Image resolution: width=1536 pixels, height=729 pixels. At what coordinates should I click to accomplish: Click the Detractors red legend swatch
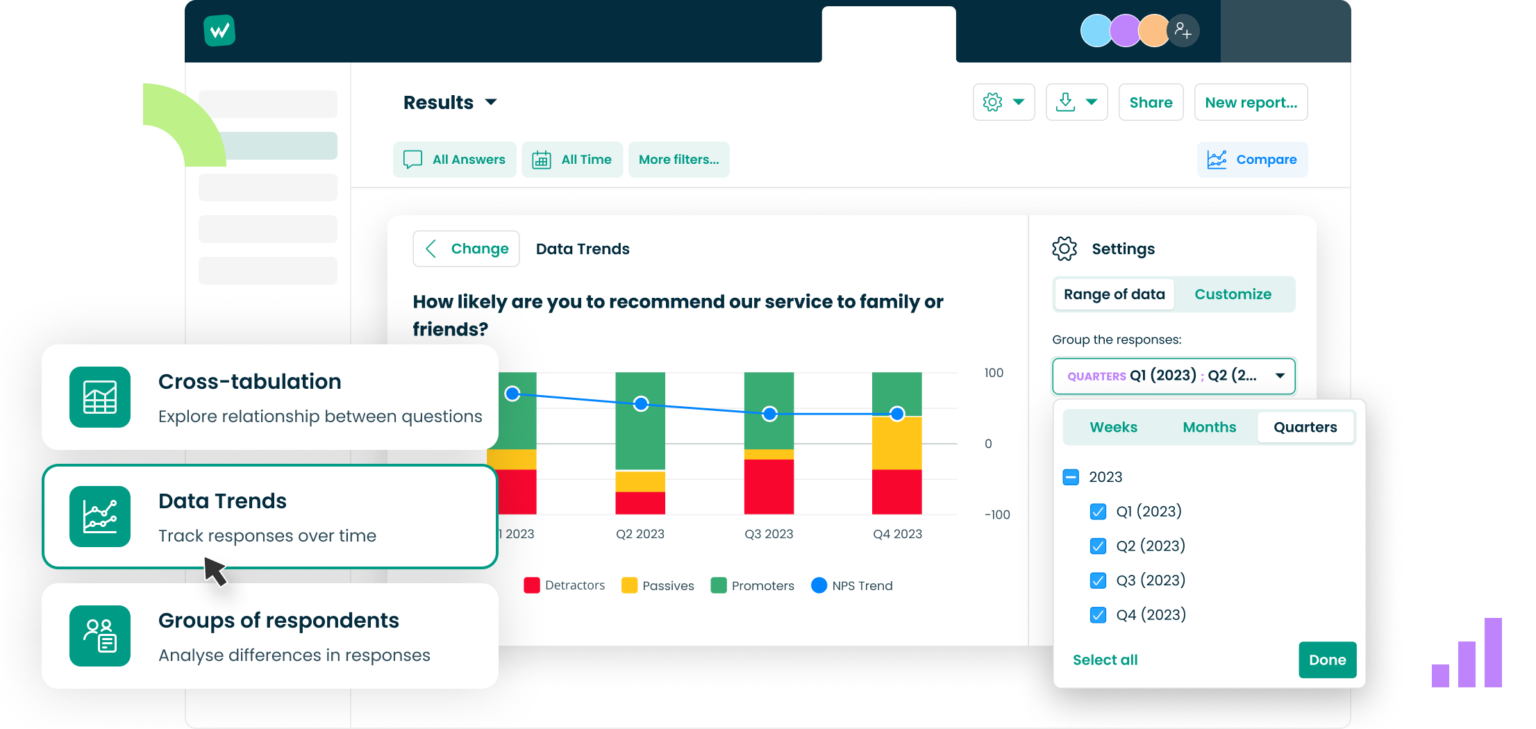(x=530, y=585)
